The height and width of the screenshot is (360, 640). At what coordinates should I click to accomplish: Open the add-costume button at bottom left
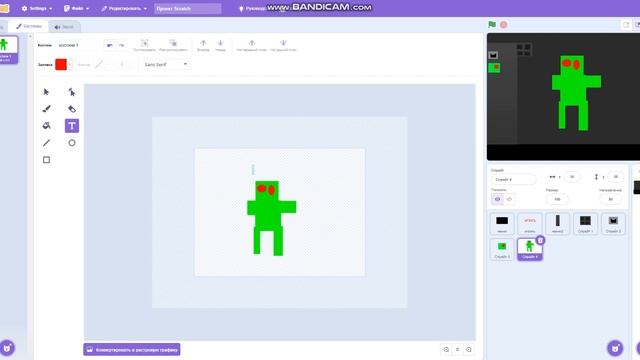tap(7, 348)
